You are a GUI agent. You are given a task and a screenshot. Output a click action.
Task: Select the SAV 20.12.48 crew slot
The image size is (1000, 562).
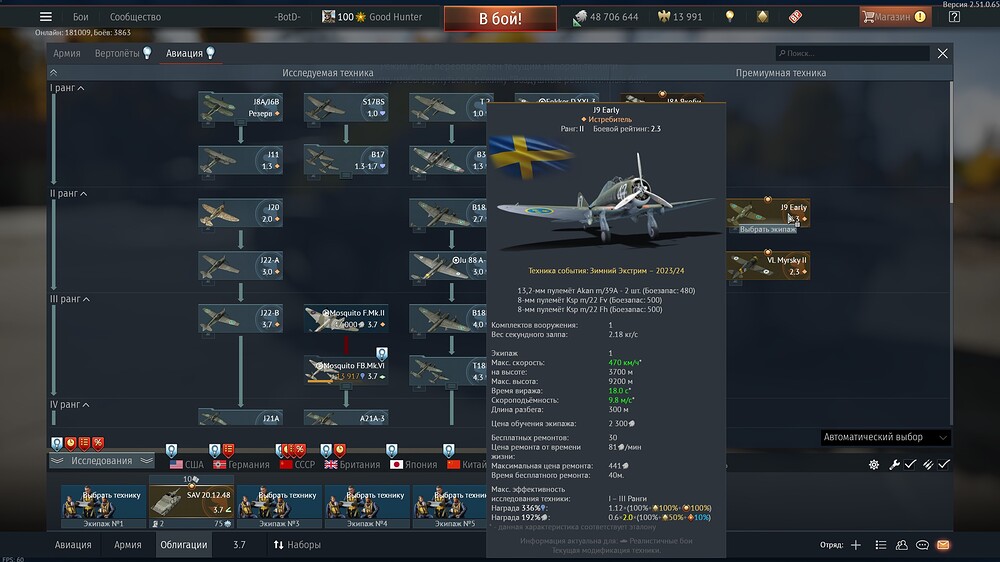(192, 505)
